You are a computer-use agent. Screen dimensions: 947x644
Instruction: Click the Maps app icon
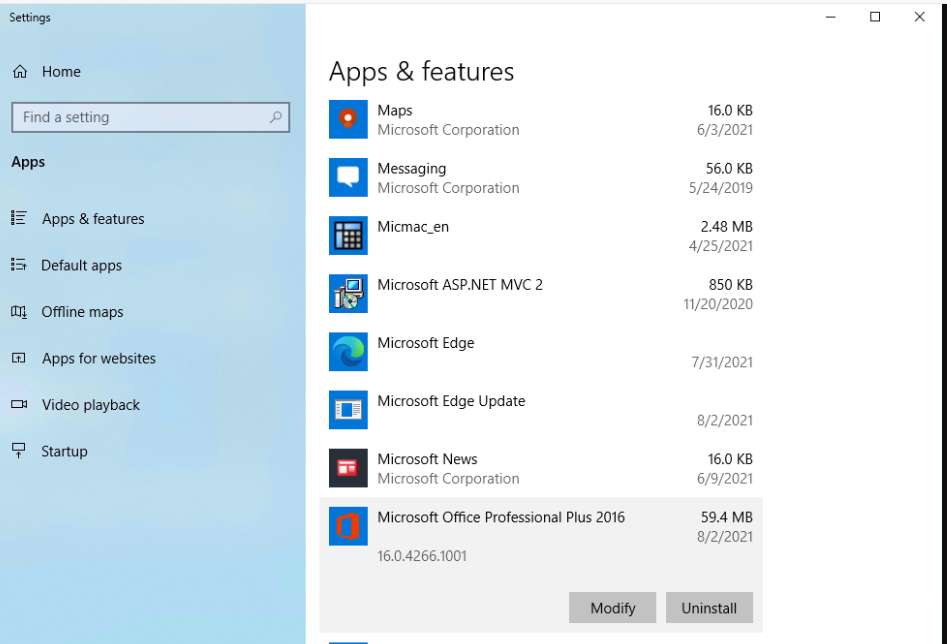point(348,120)
